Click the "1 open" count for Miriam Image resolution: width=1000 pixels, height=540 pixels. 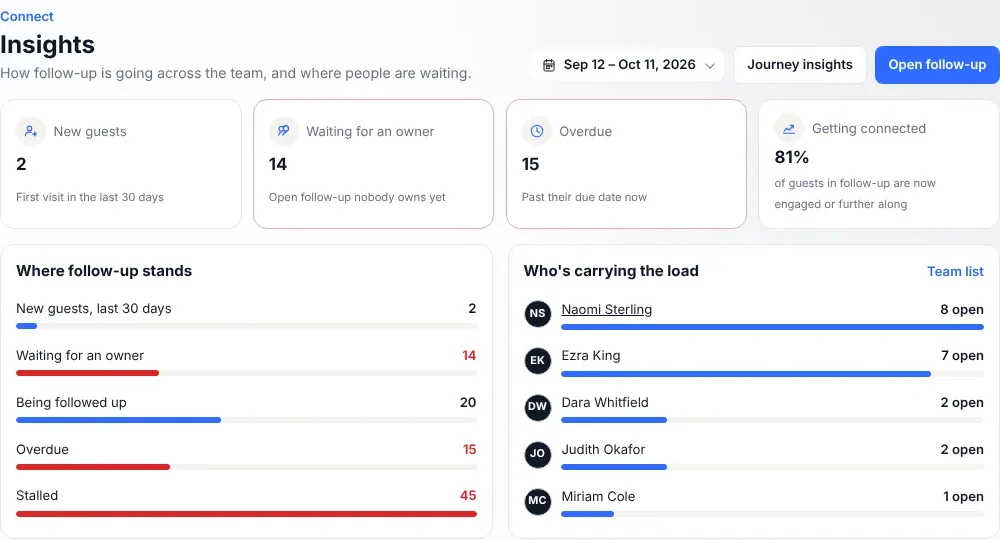[963, 497]
